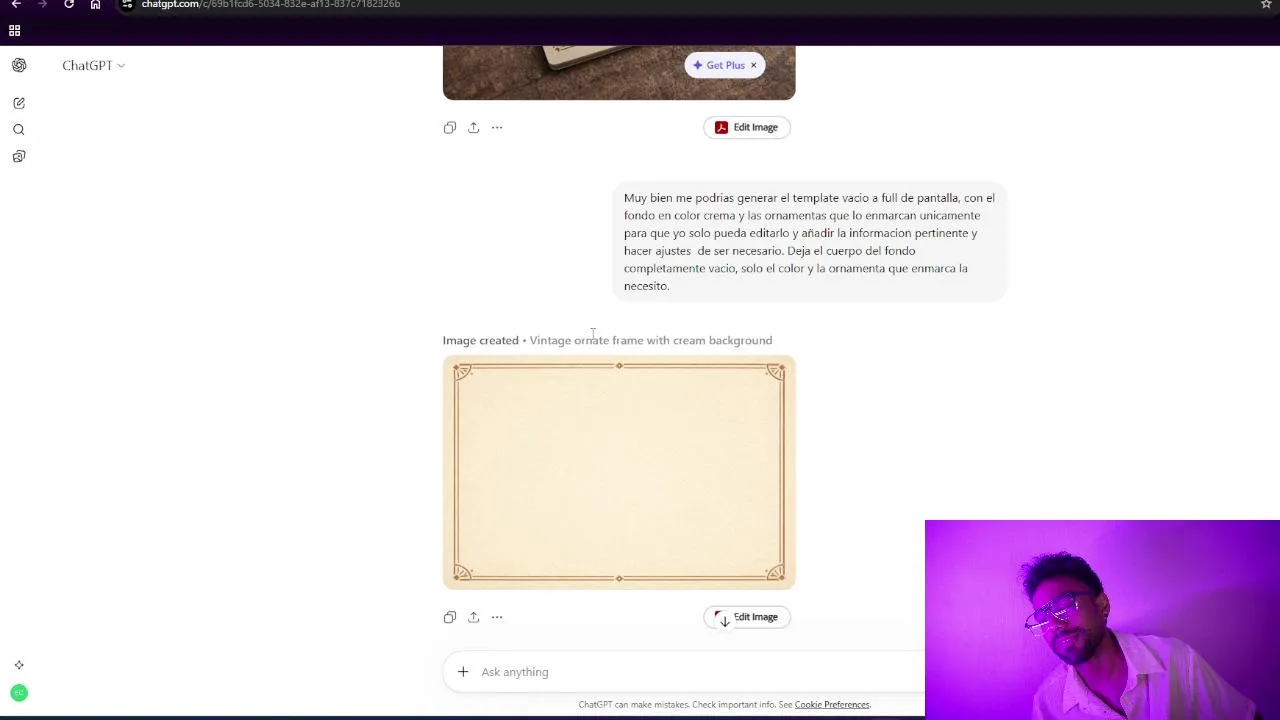Start a new chat with pencil icon

click(19, 103)
